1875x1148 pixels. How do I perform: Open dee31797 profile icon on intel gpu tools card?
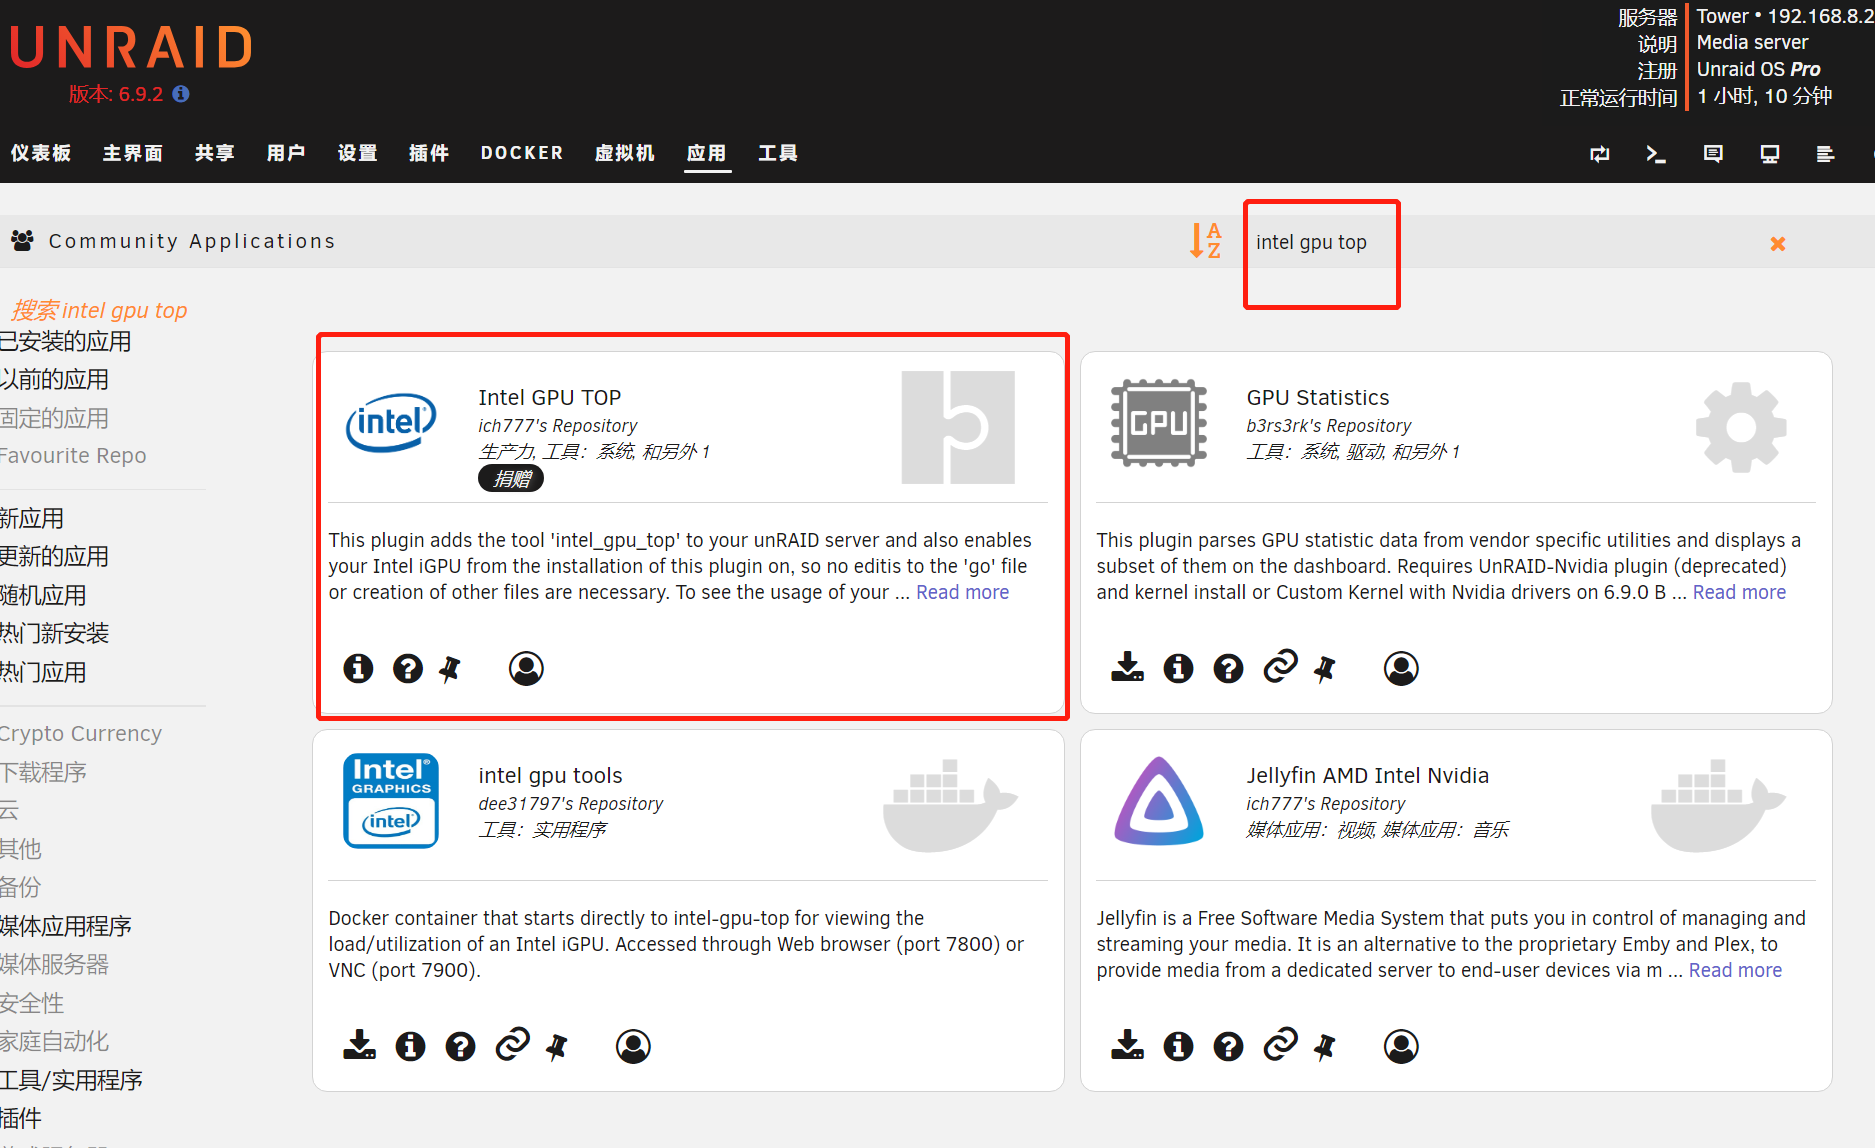point(633,1046)
